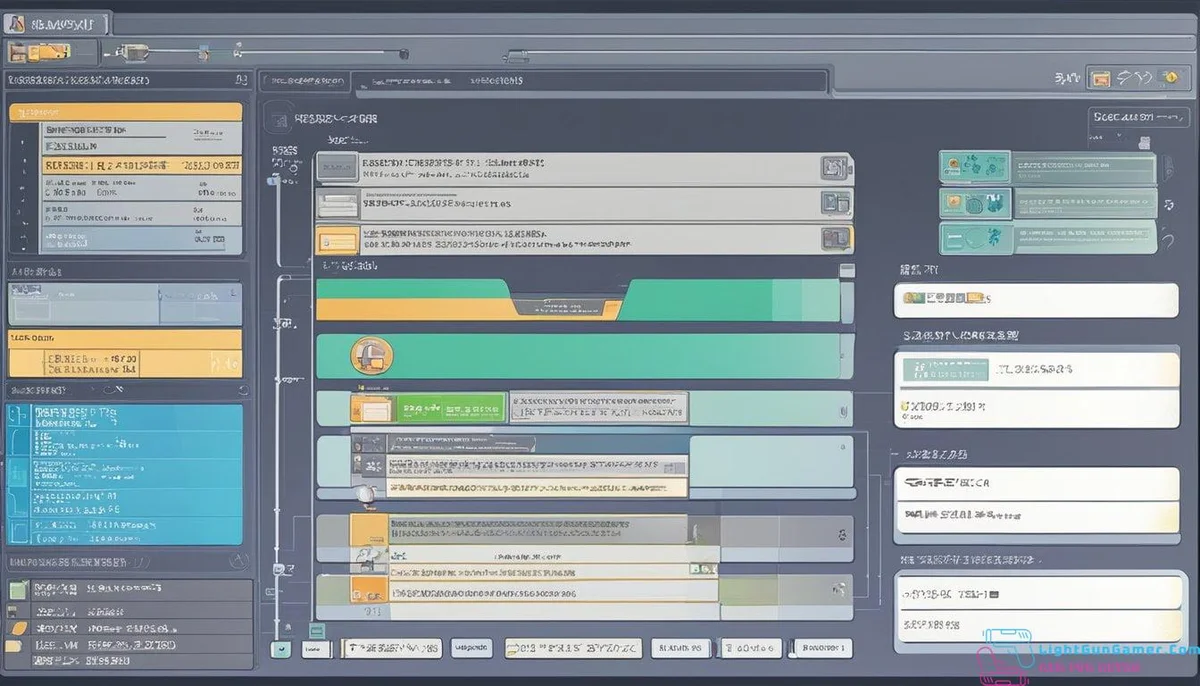Click the action icon at the end of the first list row
Screen dimensions: 1200x686
[x=835, y=168]
